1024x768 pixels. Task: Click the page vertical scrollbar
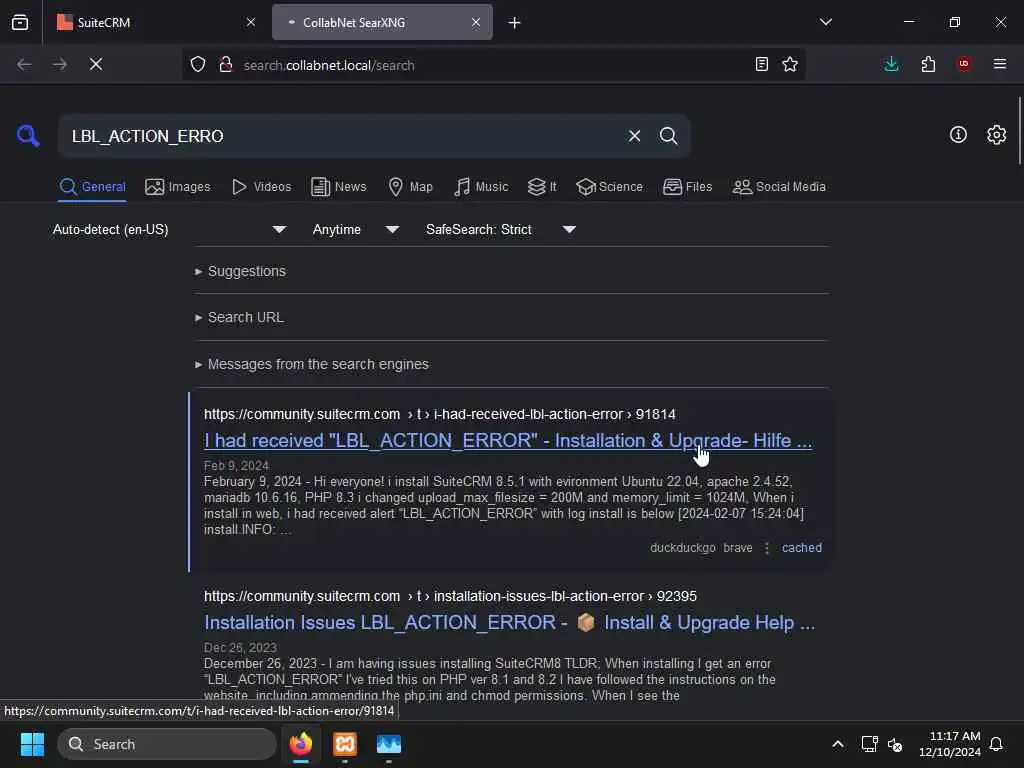(1019, 131)
